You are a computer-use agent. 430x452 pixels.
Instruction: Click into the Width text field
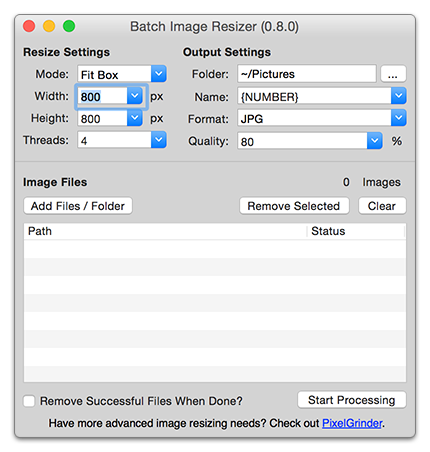click(103, 97)
